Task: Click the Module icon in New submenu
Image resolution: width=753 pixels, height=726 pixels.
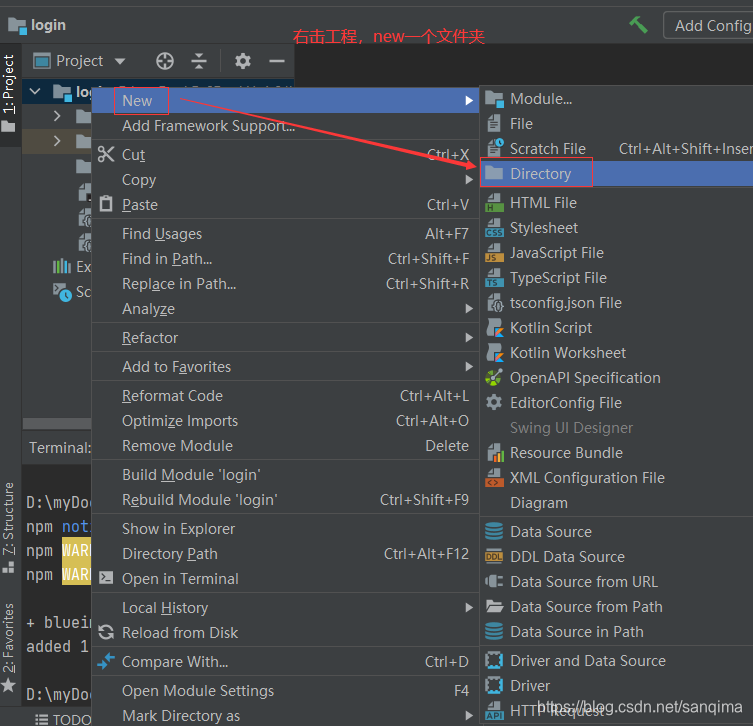Action: 494,99
